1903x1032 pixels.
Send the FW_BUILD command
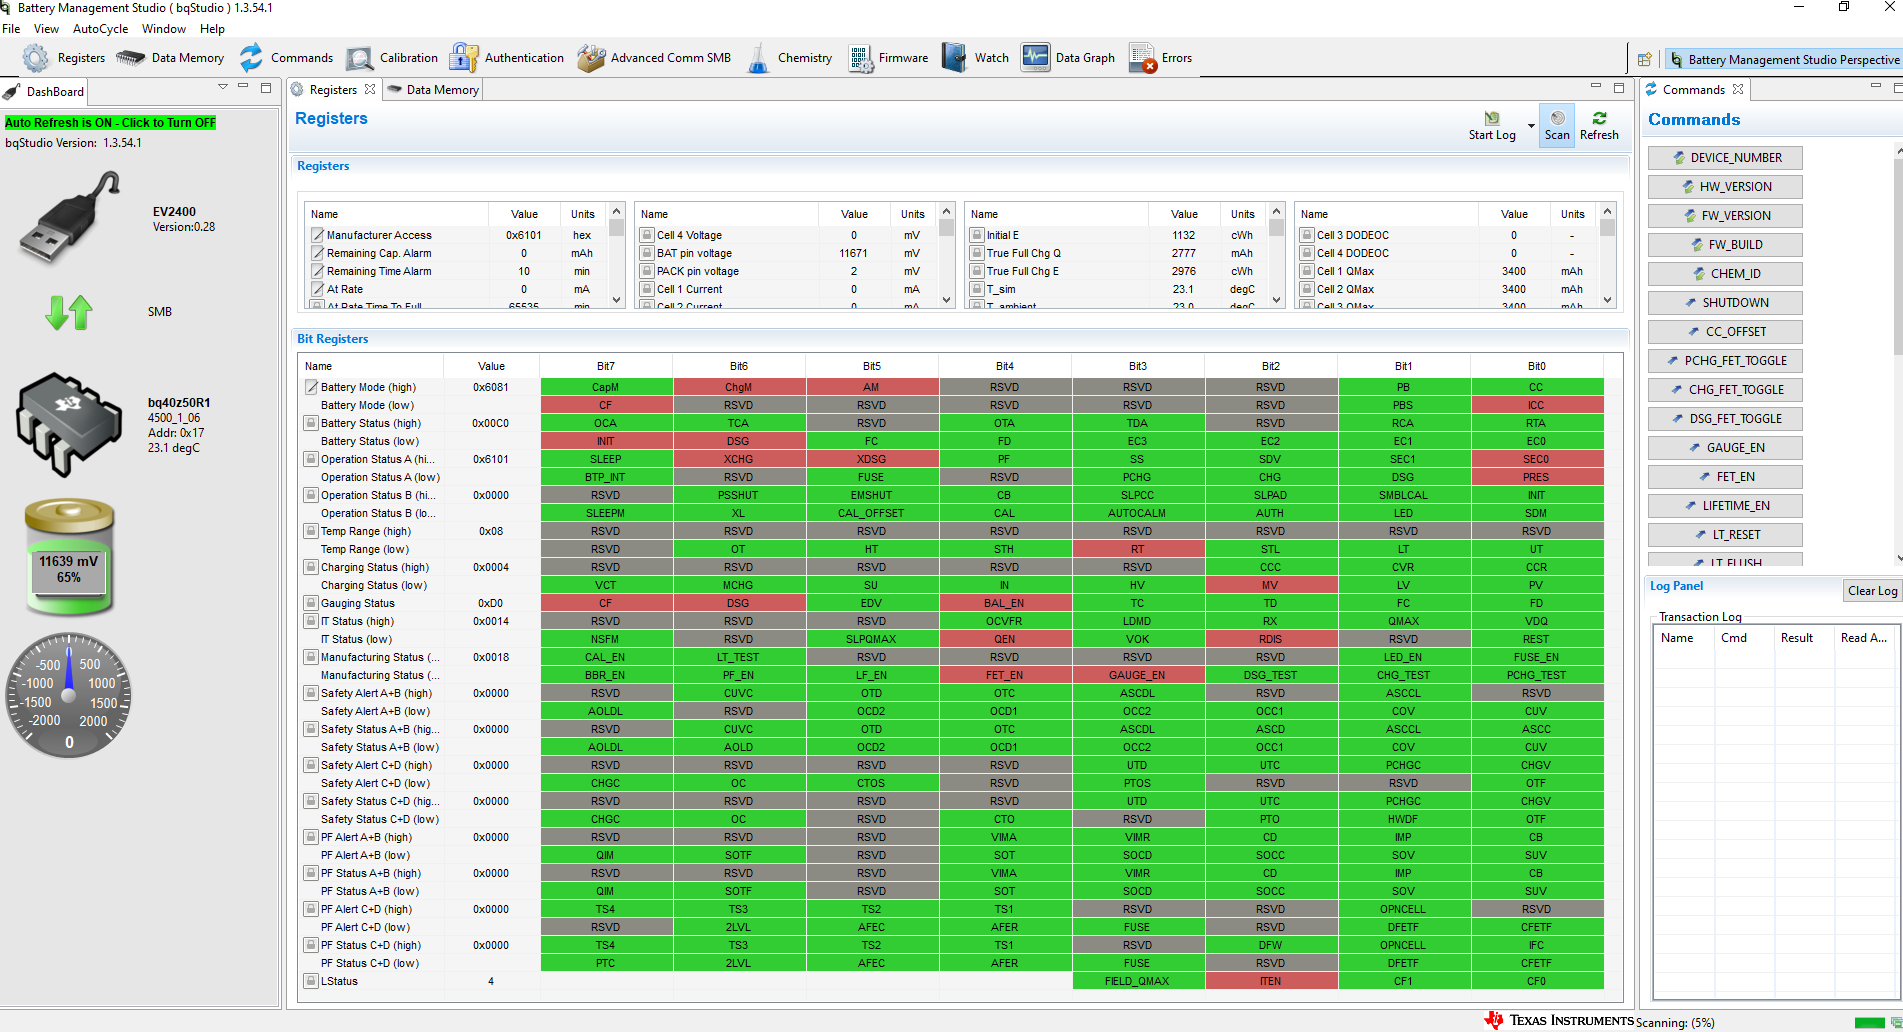(x=1725, y=245)
